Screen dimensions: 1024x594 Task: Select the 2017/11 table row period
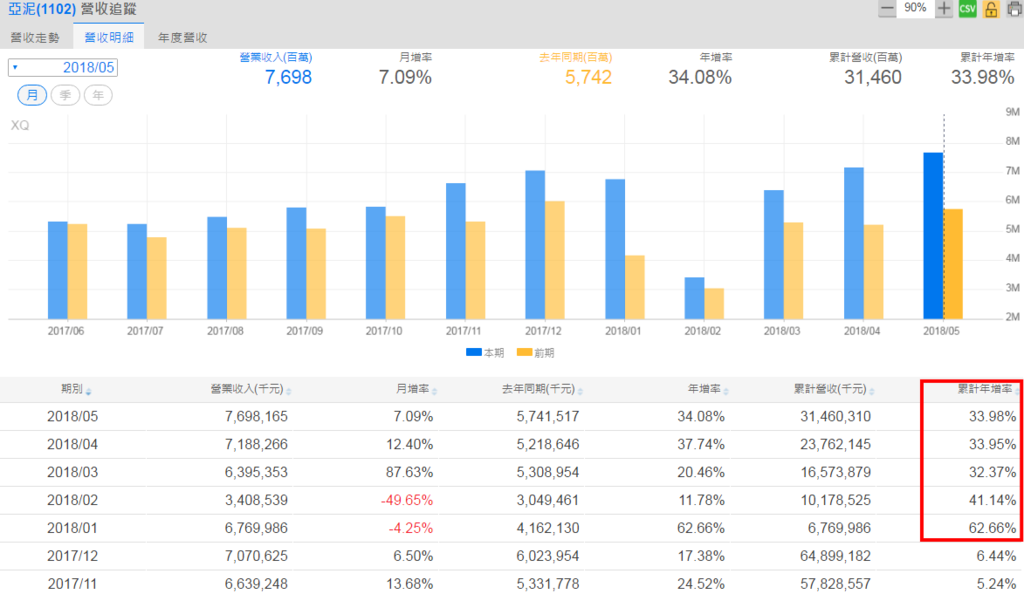click(72, 584)
